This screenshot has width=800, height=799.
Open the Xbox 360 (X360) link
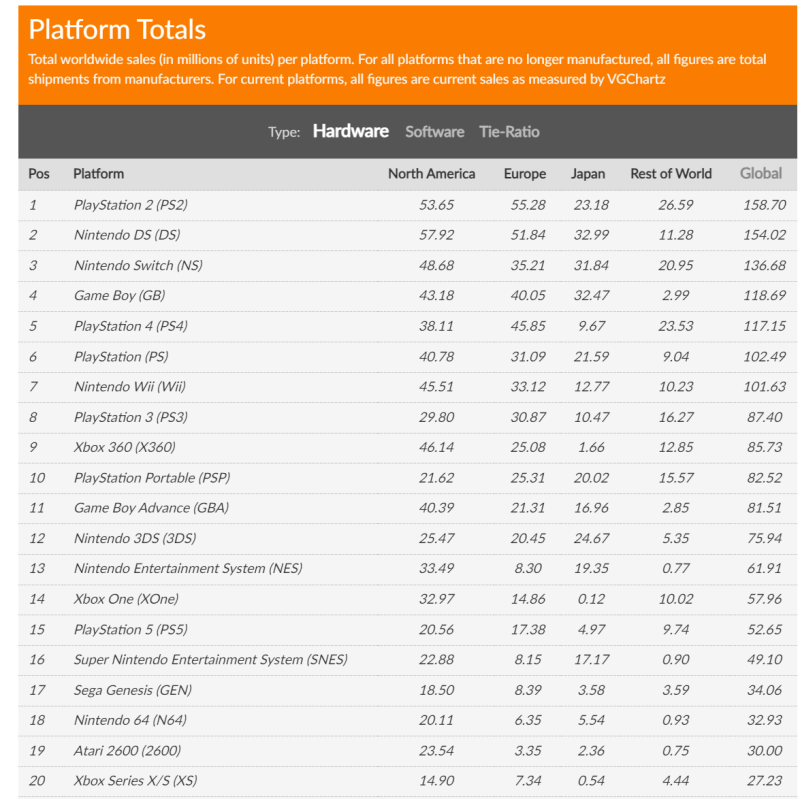[x=124, y=447]
